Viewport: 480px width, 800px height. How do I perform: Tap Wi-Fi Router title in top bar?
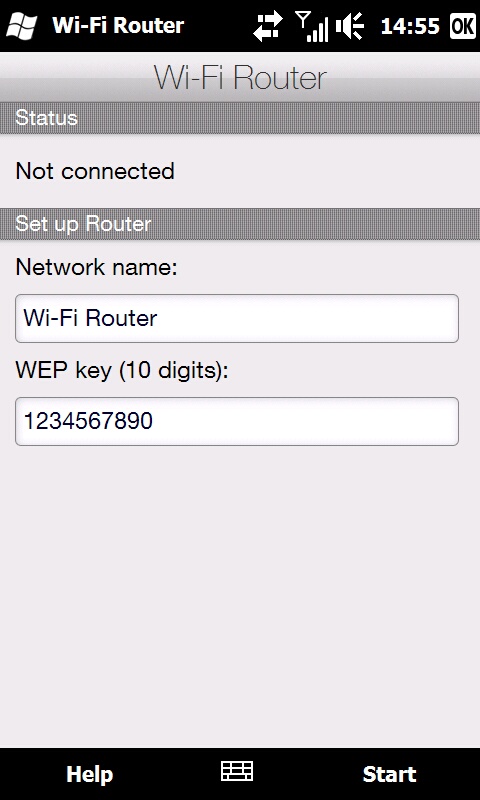[118, 25]
